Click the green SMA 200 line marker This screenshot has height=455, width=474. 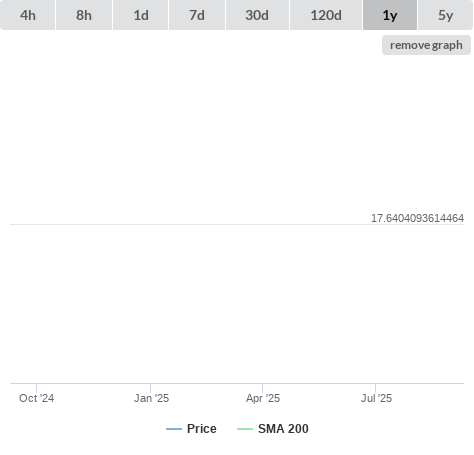point(245,429)
